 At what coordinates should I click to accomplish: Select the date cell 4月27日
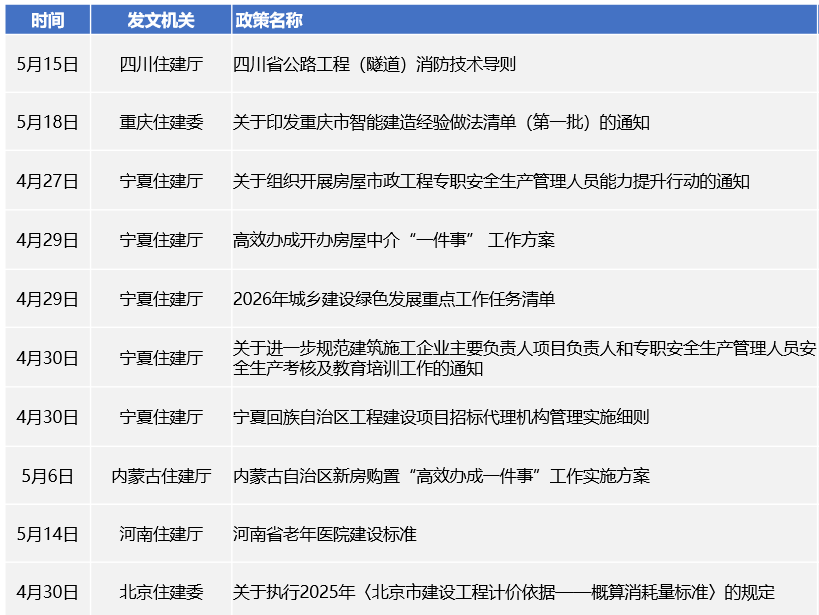pos(48,181)
